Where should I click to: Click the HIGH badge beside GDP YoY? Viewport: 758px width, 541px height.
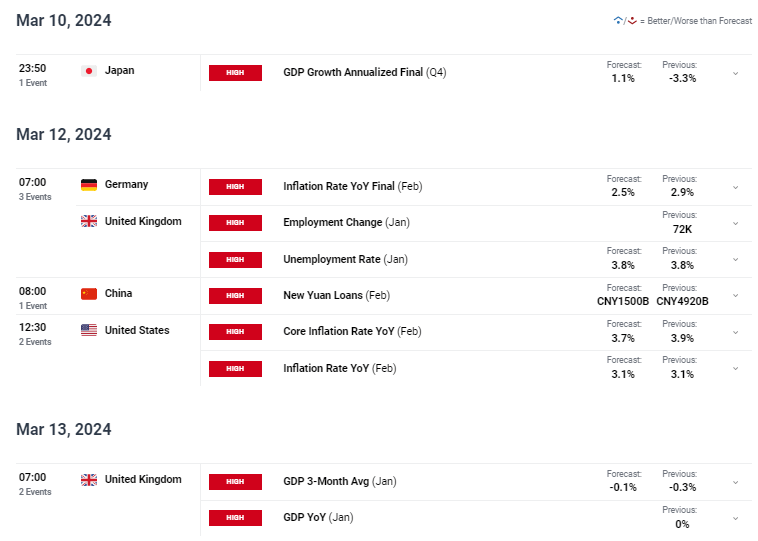coord(235,518)
